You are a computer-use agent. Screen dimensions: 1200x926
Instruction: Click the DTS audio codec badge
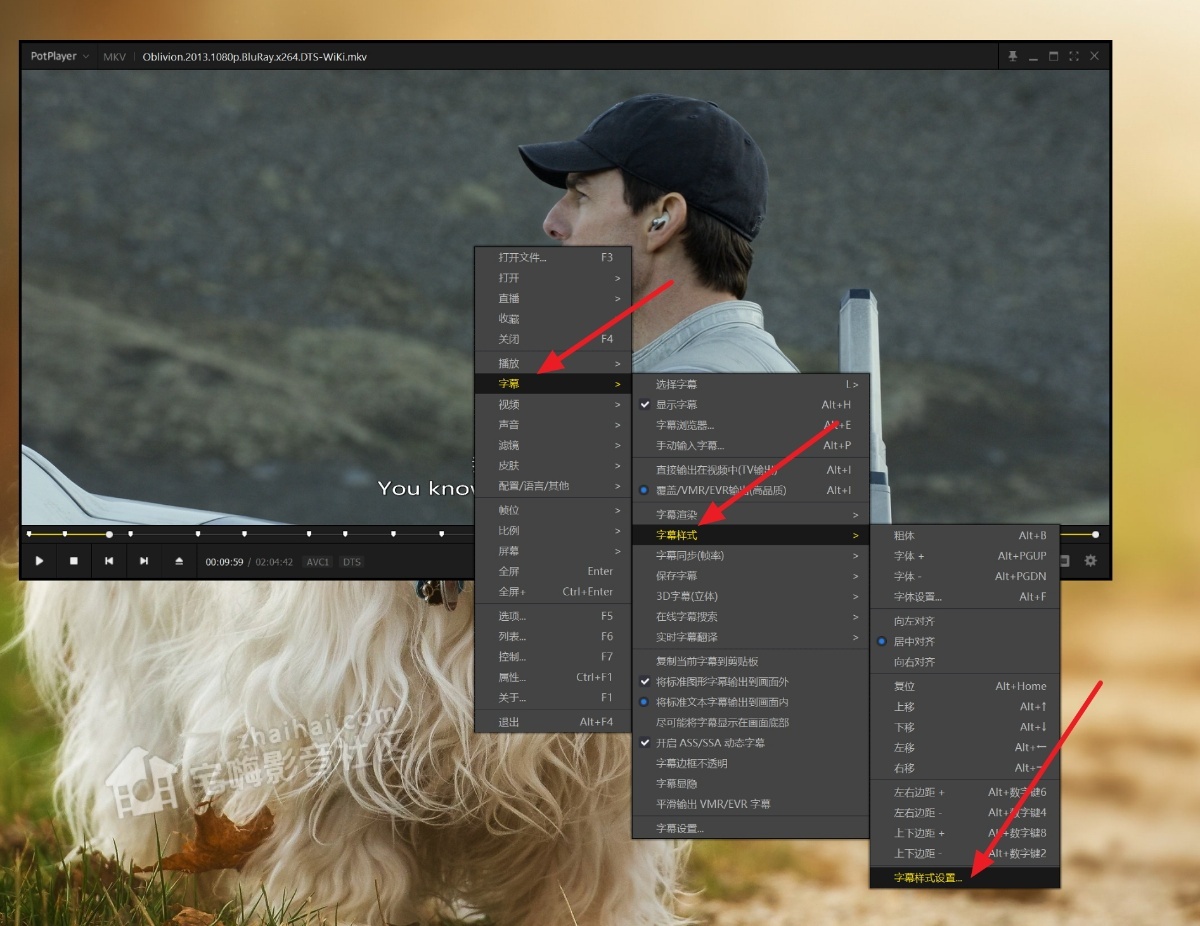(351, 562)
